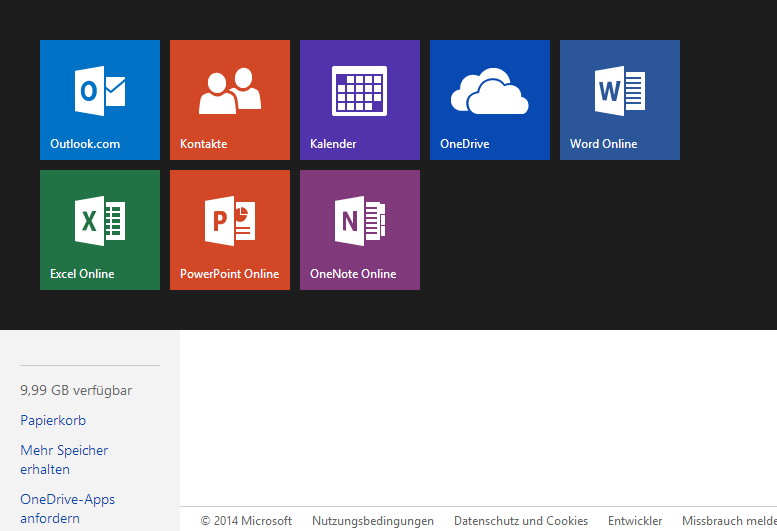Open the PowerPoint Online tile
This screenshot has height=531, width=777.
click(229, 230)
